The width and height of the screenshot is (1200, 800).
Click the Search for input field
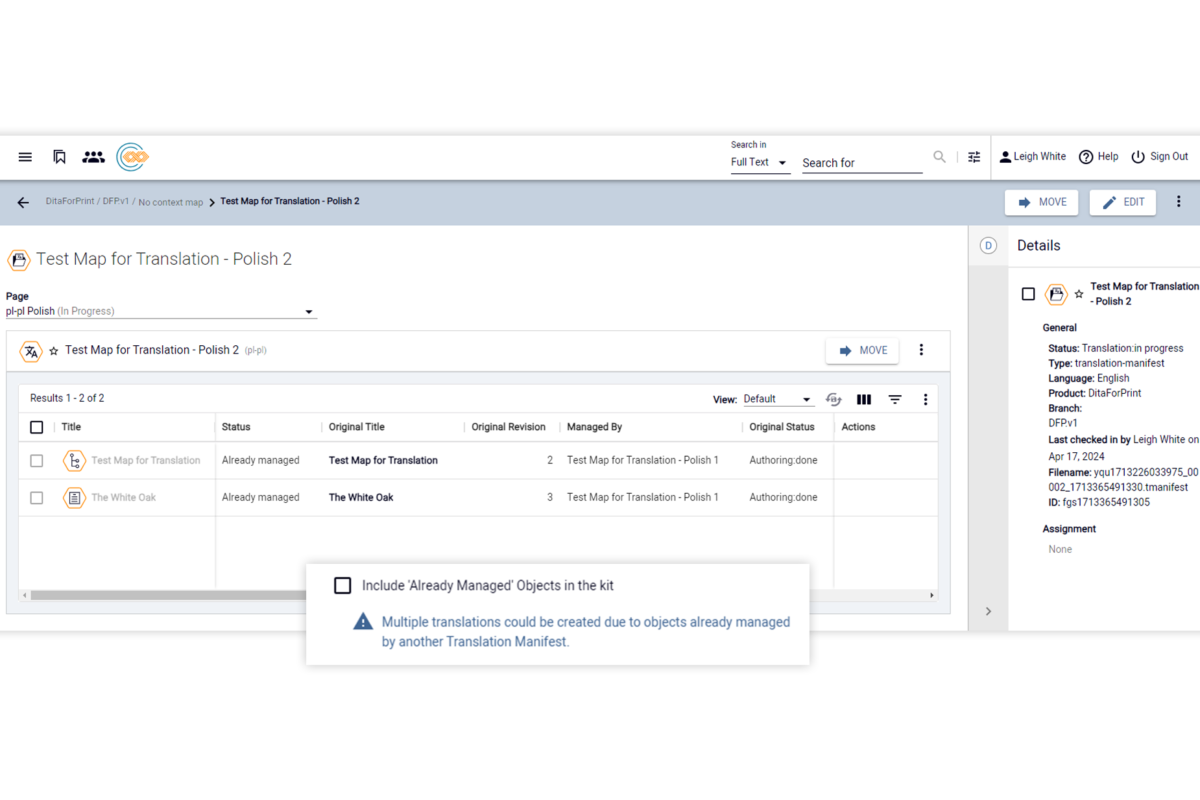click(x=862, y=162)
